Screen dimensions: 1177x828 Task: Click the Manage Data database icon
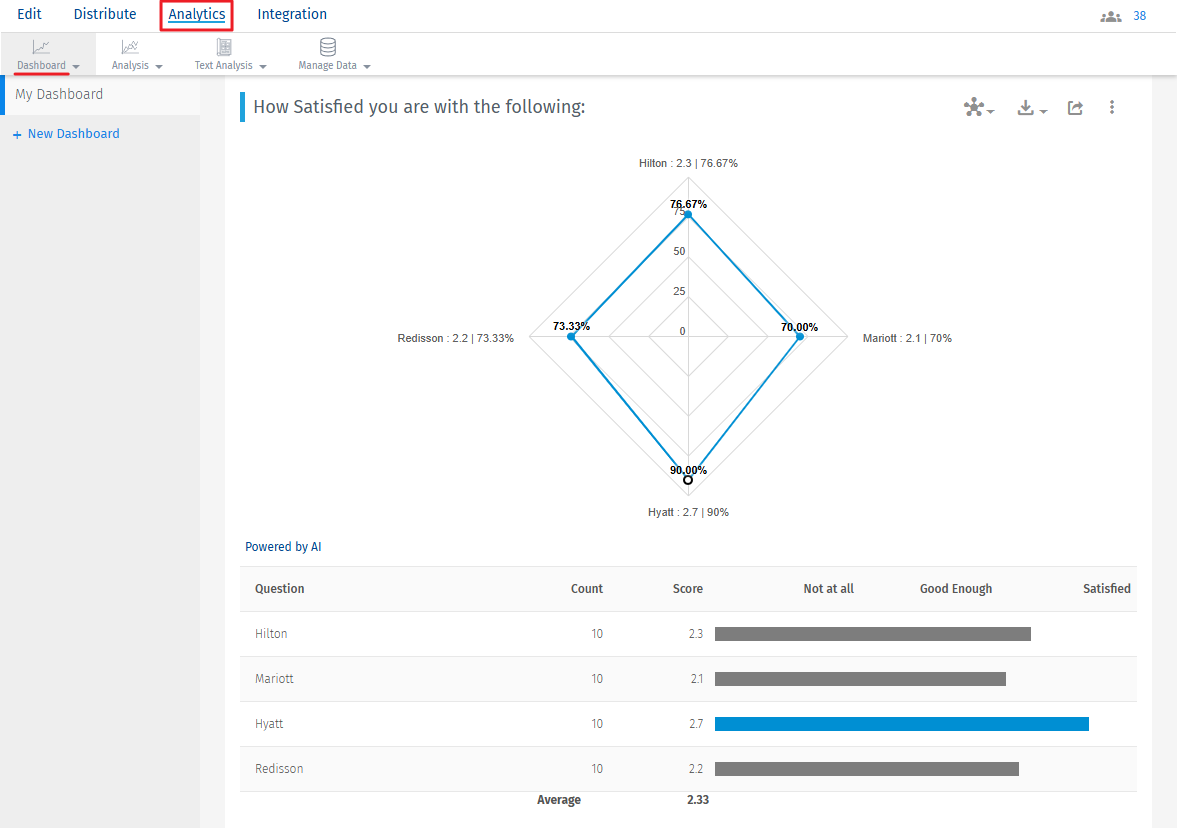pyautogui.click(x=327, y=47)
